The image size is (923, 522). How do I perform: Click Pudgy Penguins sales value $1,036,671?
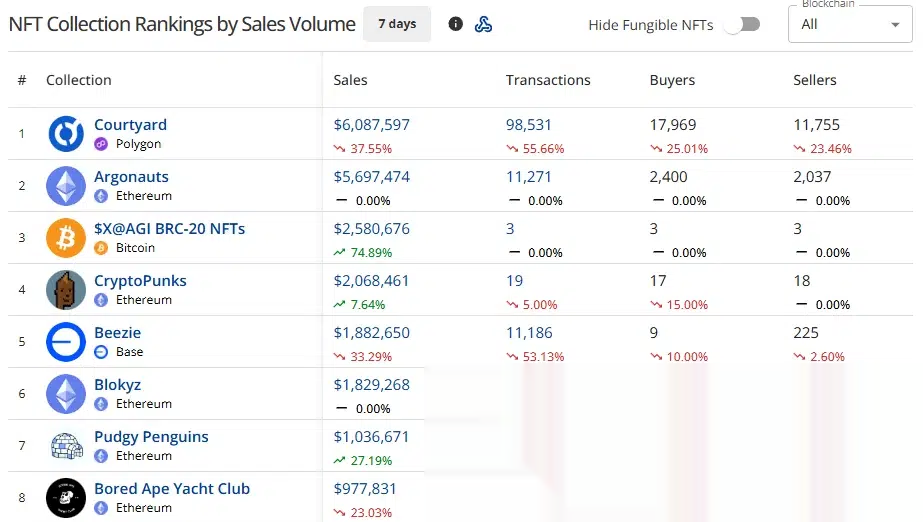pos(371,437)
